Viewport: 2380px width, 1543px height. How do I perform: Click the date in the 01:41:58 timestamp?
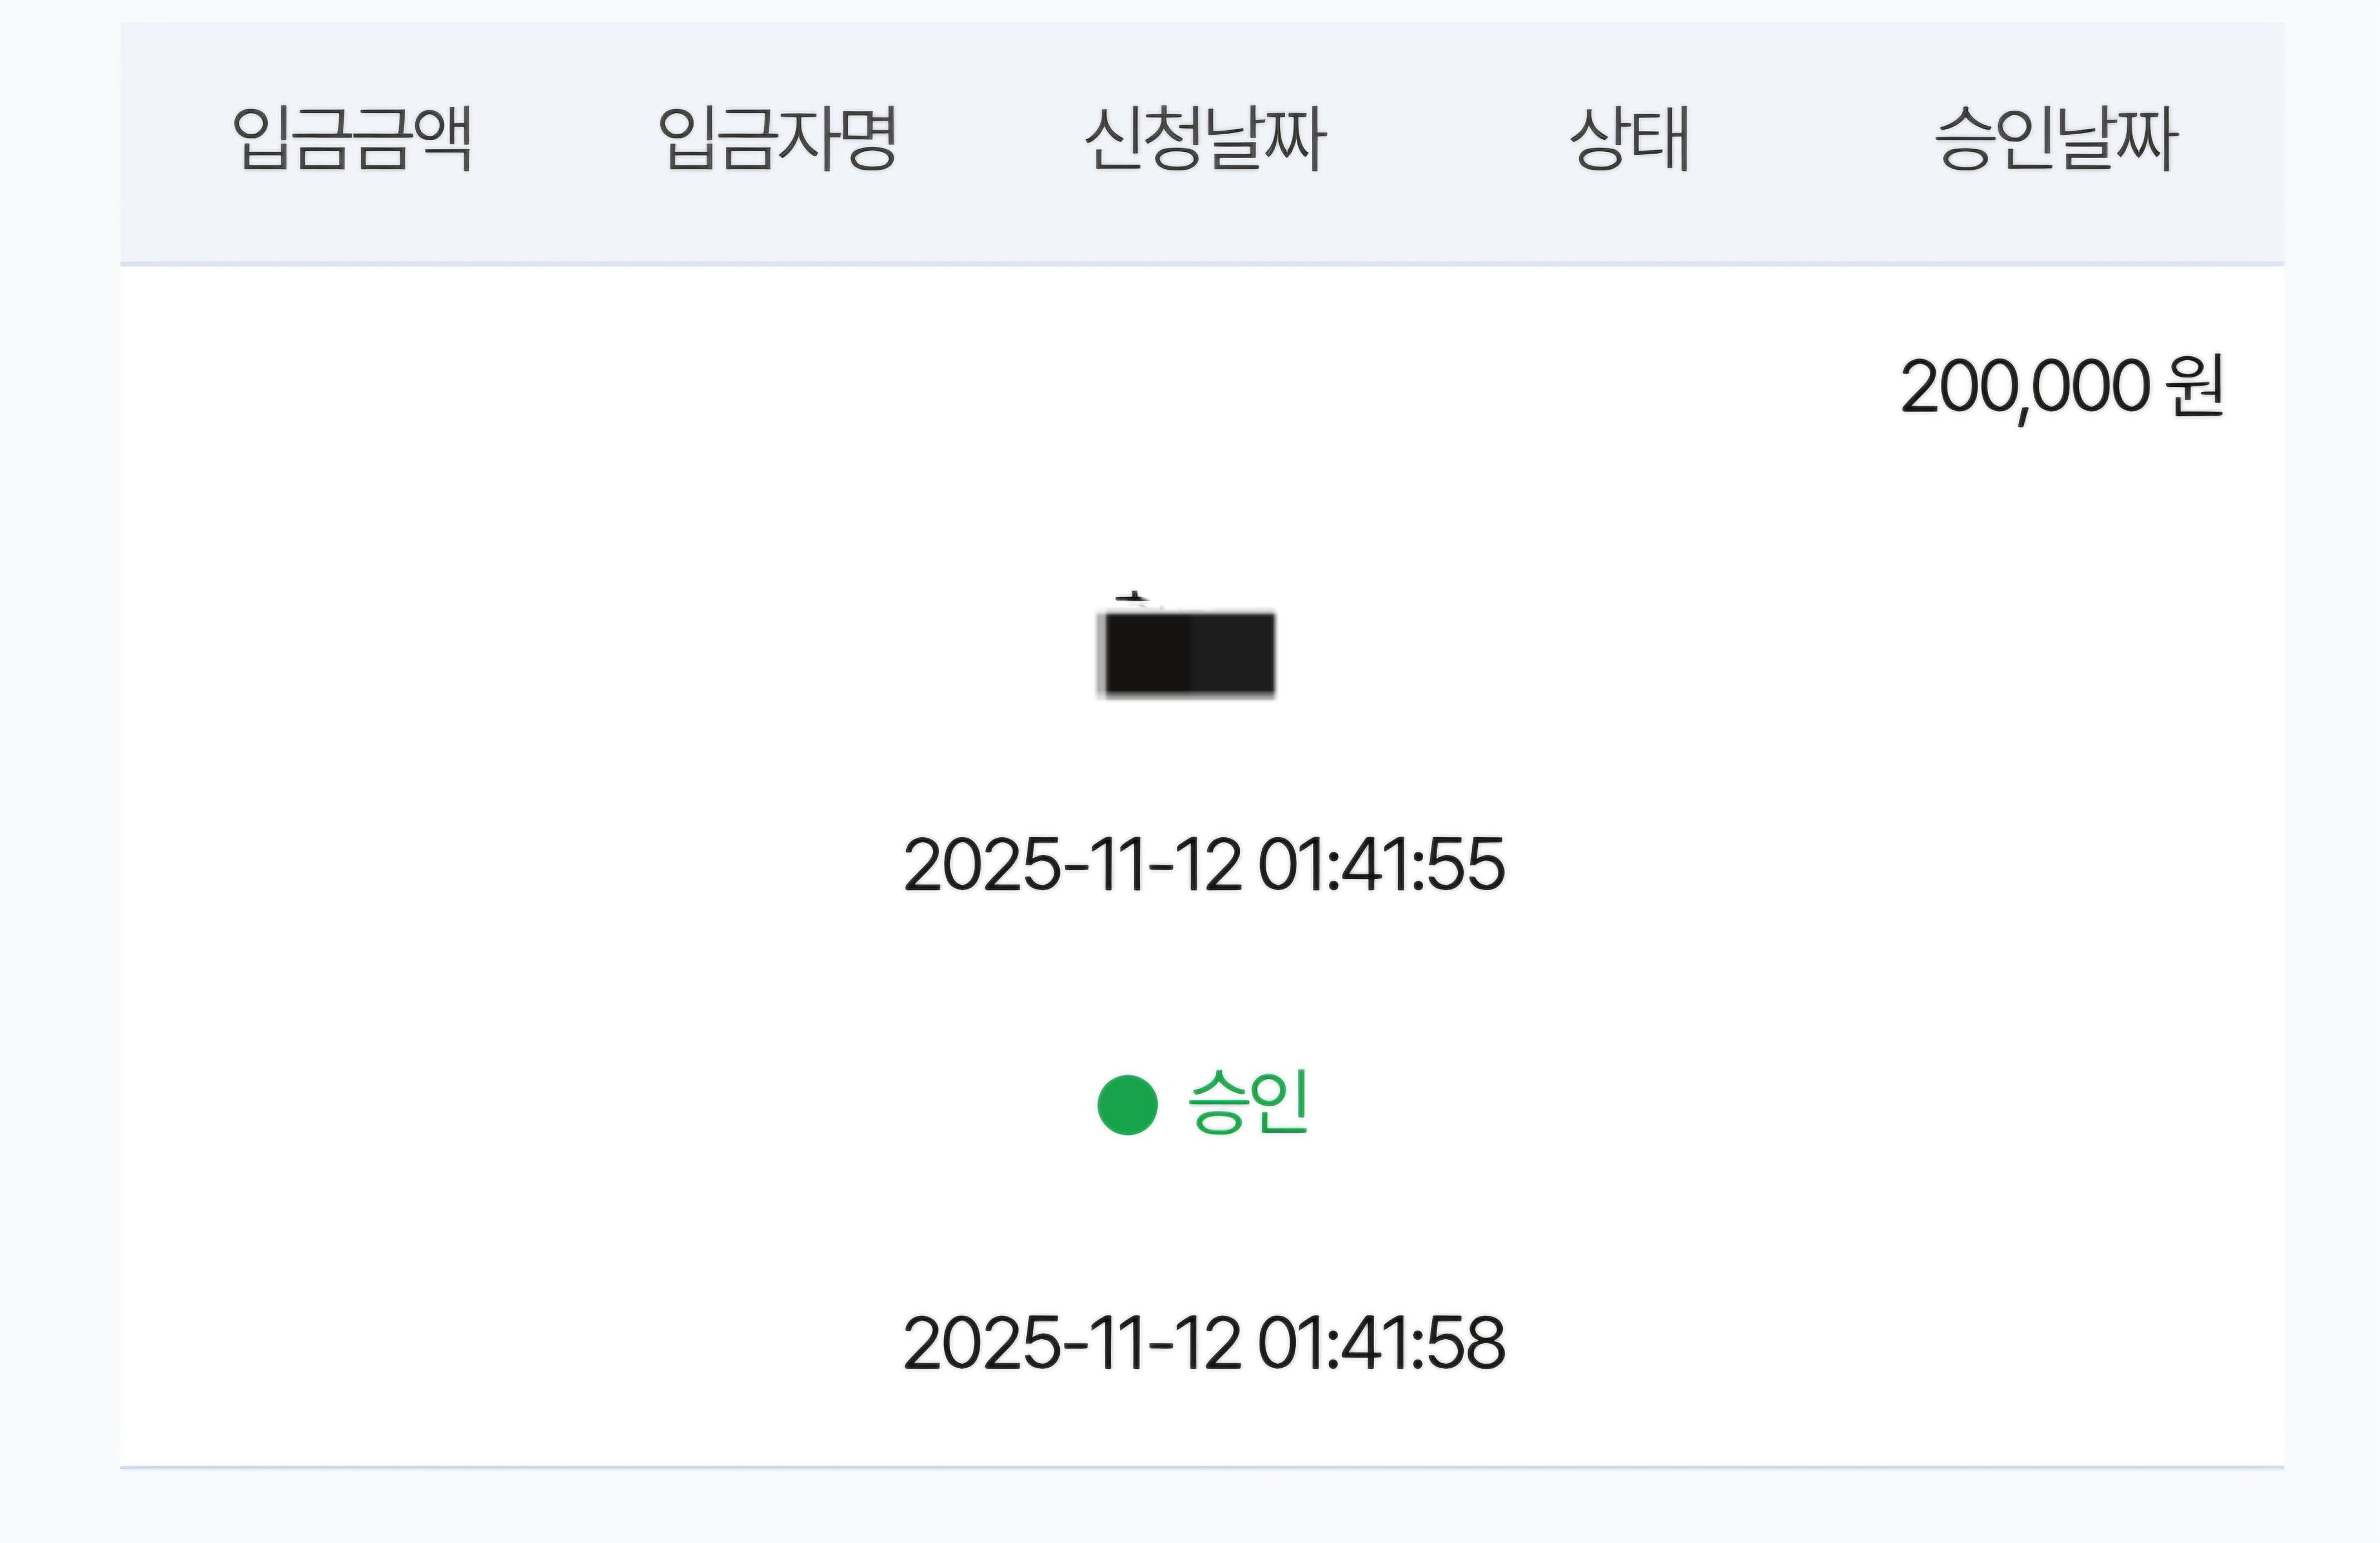pos(1072,1343)
